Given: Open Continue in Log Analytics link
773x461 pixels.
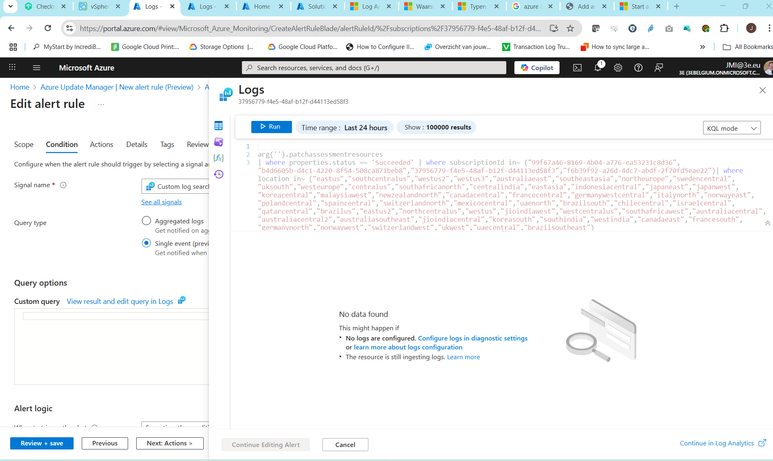Looking at the screenshot, I should pos(722,443).
